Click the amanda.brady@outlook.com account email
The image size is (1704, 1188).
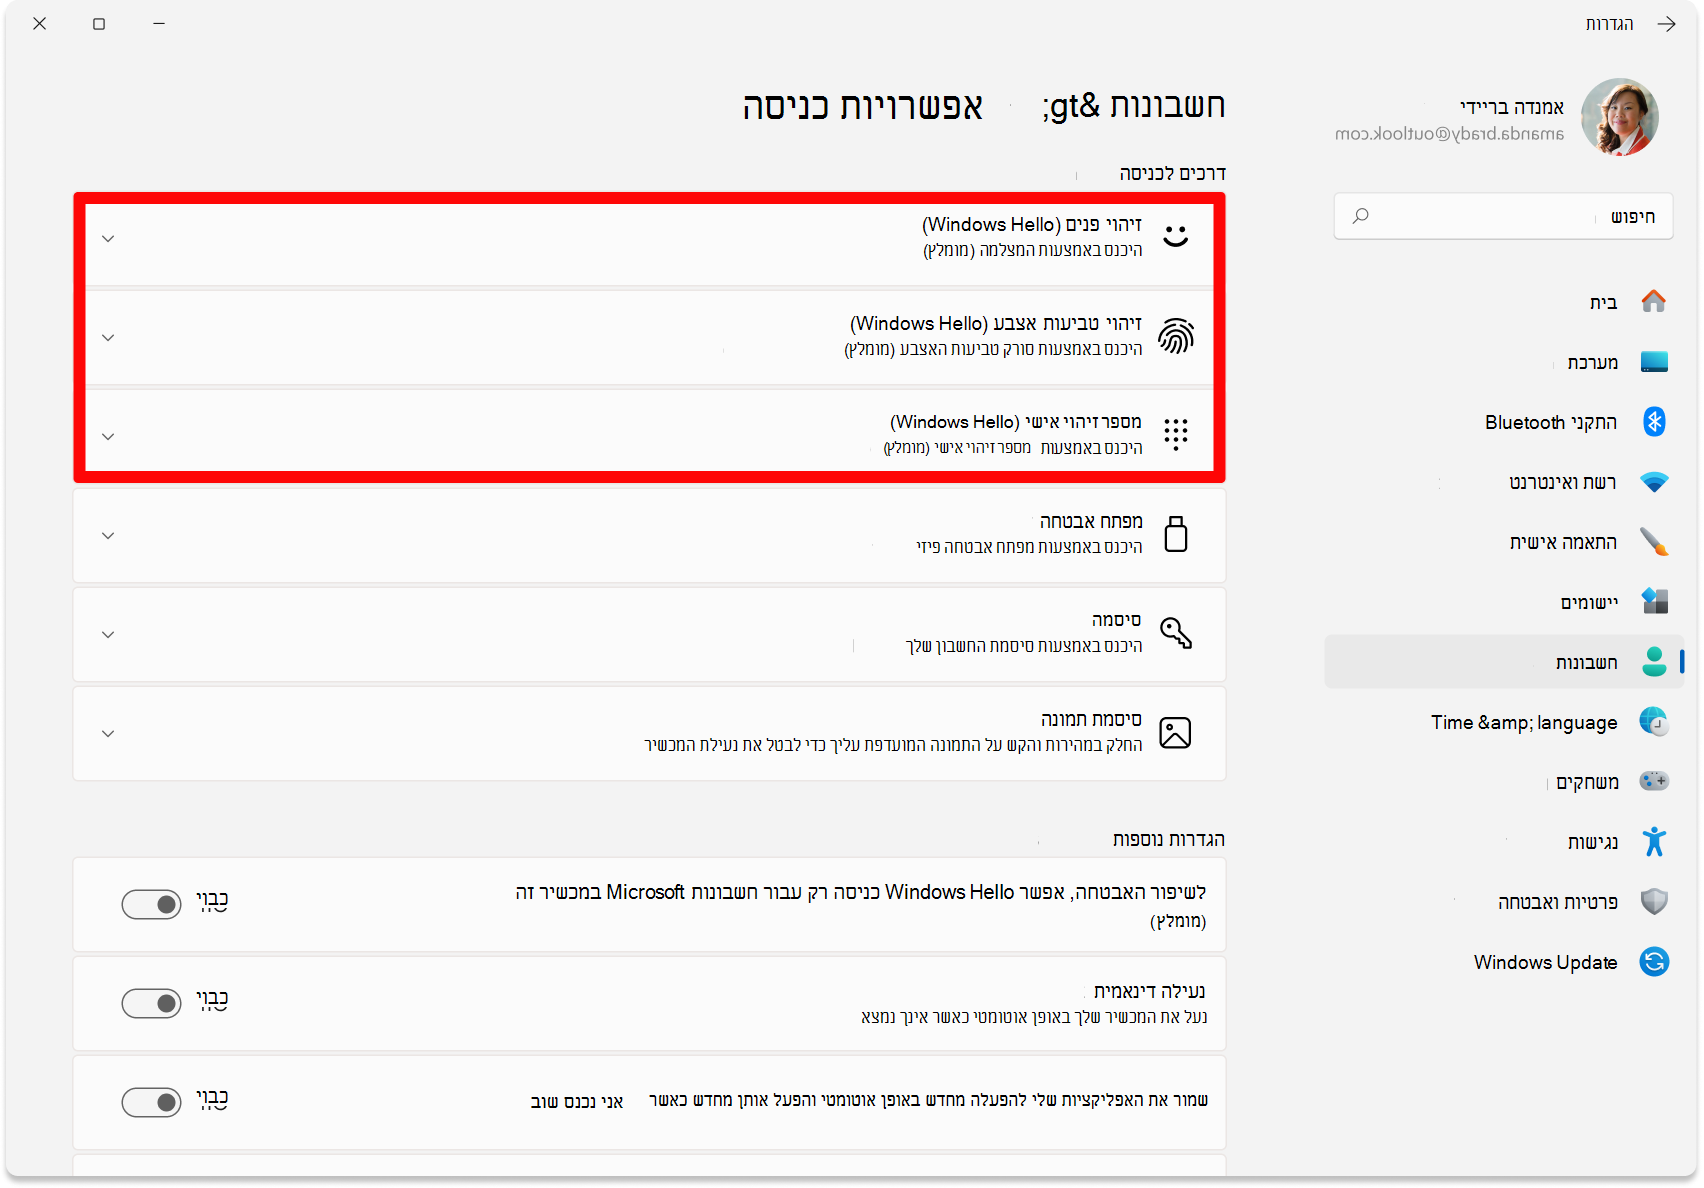(x=1449, y=133)
